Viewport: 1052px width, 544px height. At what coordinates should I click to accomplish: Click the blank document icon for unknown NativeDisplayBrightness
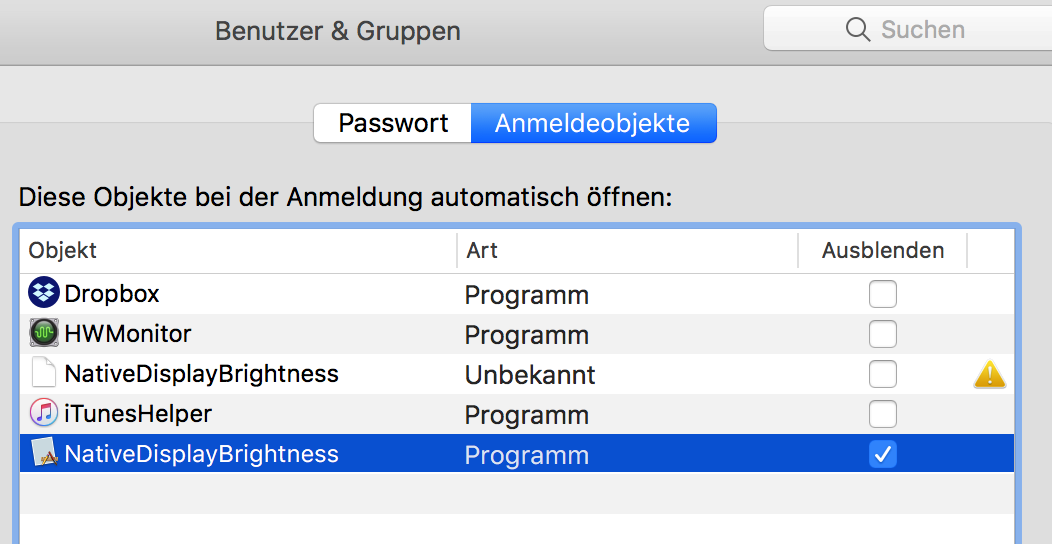(44, 373)
